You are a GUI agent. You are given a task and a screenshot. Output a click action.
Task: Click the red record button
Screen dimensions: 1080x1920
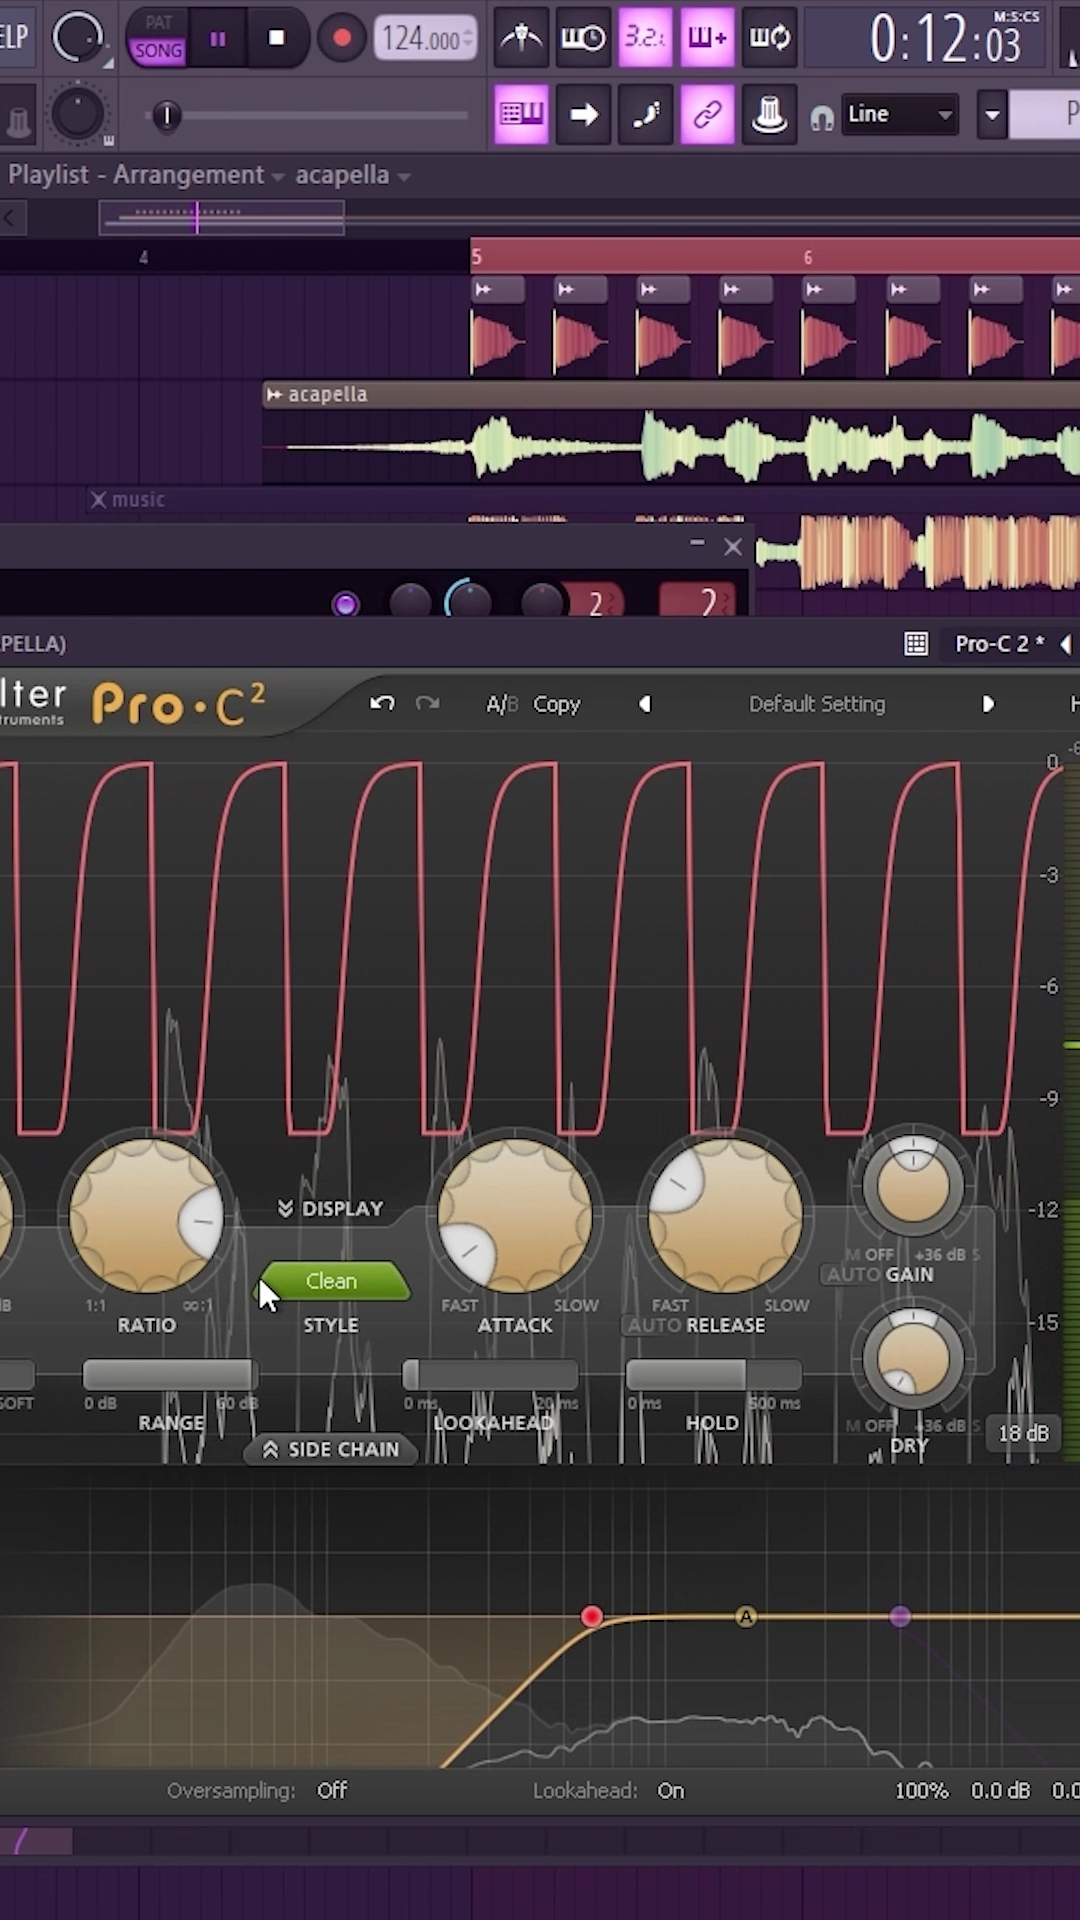[x=342, y=39]
